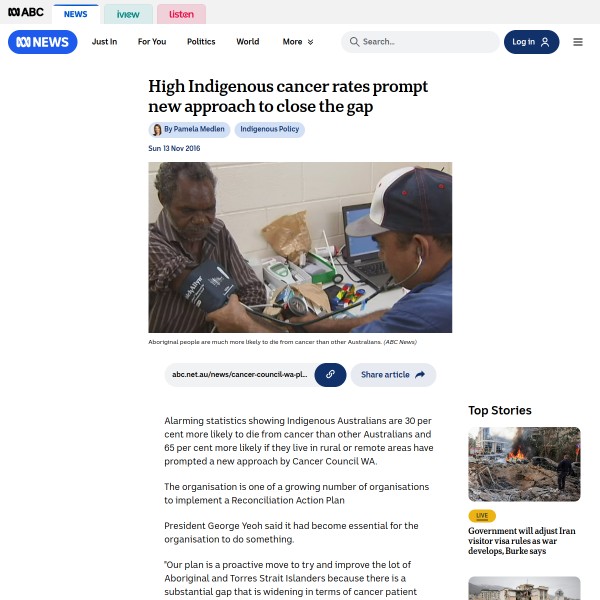This screenshot has width=600, height=600.
Task: Click the user profile icon in Log in
Action: point(545,42)
